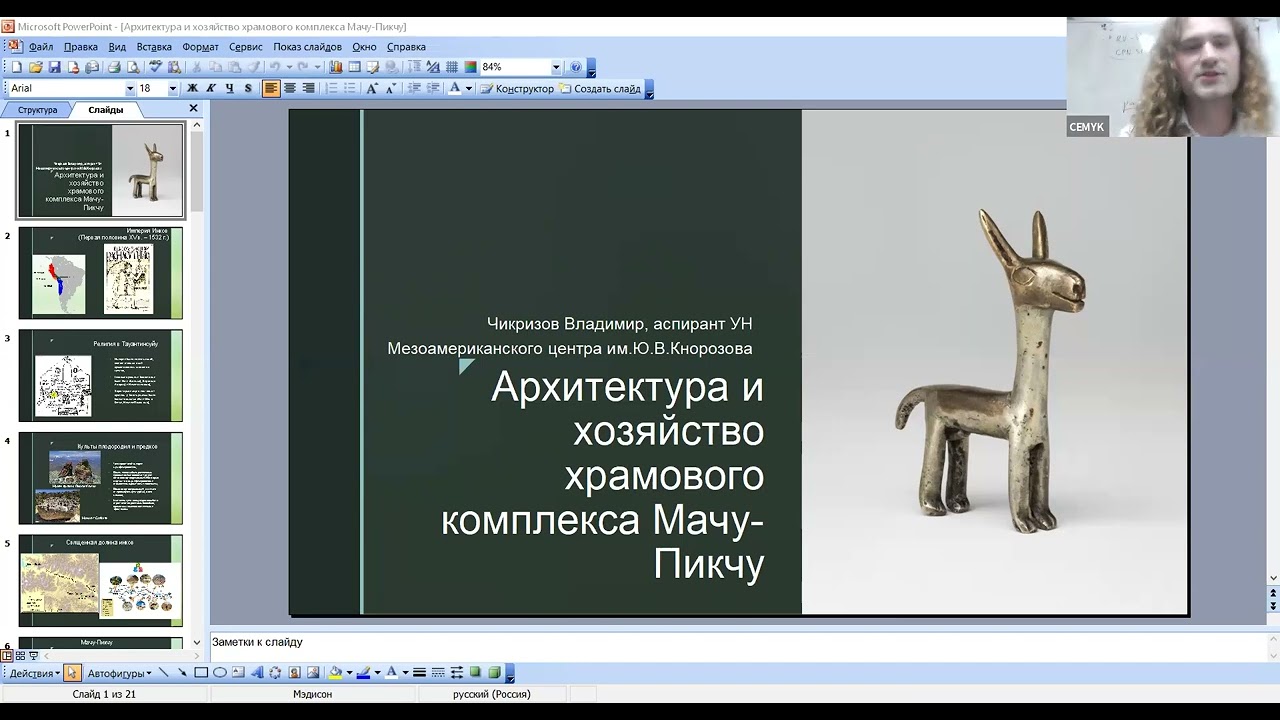Toggle text Shadow (S) formatting
Viewport: 1280px width, 720px height.
click(x=248, y=88)
